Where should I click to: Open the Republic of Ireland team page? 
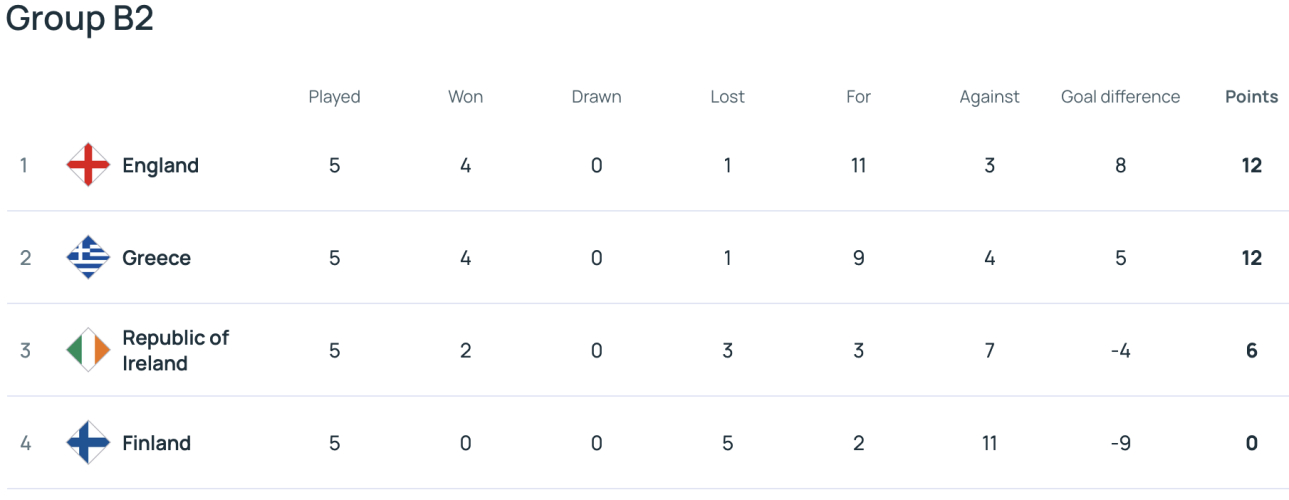click(x=175, y=350)
